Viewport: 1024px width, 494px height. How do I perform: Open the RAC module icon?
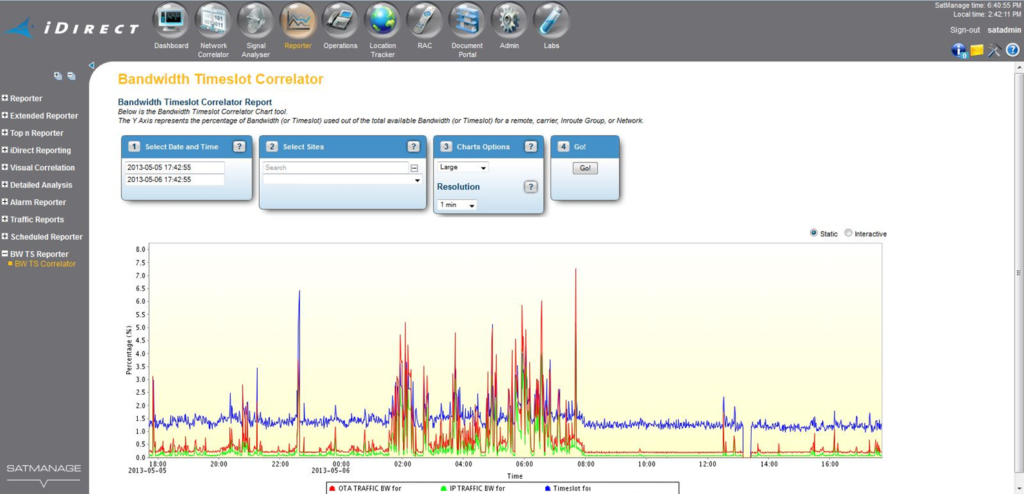click(x=425, y=20)
